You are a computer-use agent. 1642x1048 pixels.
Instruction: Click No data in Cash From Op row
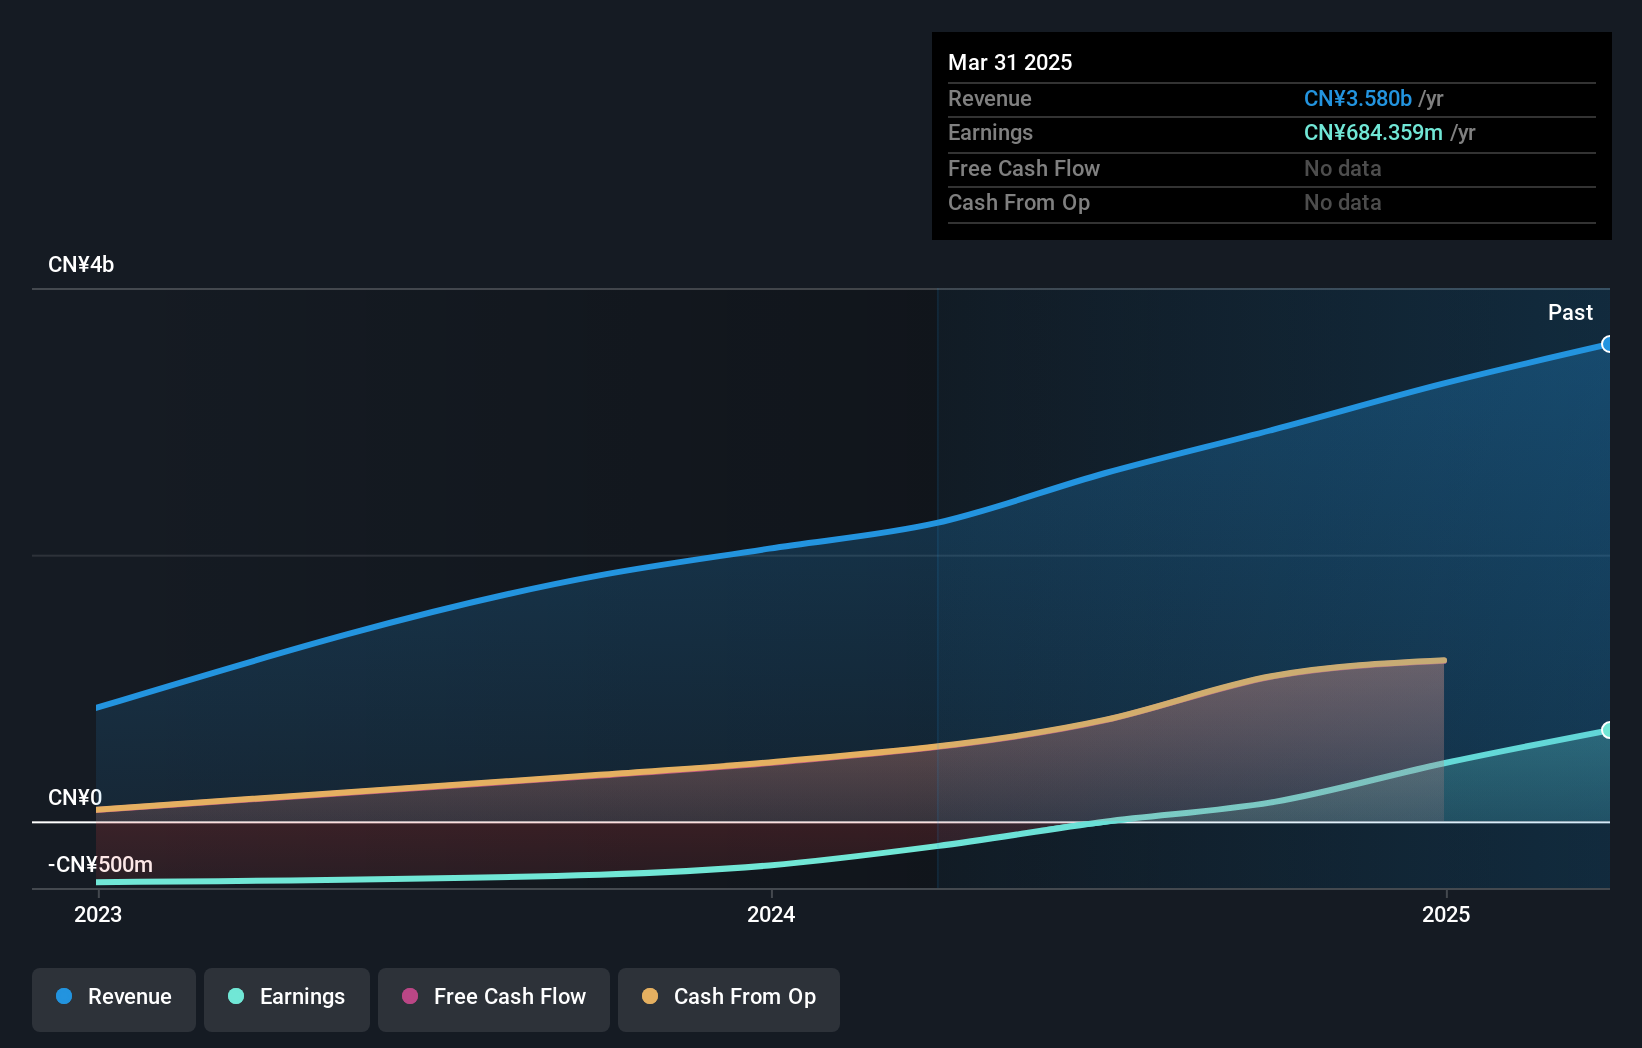1343,203
